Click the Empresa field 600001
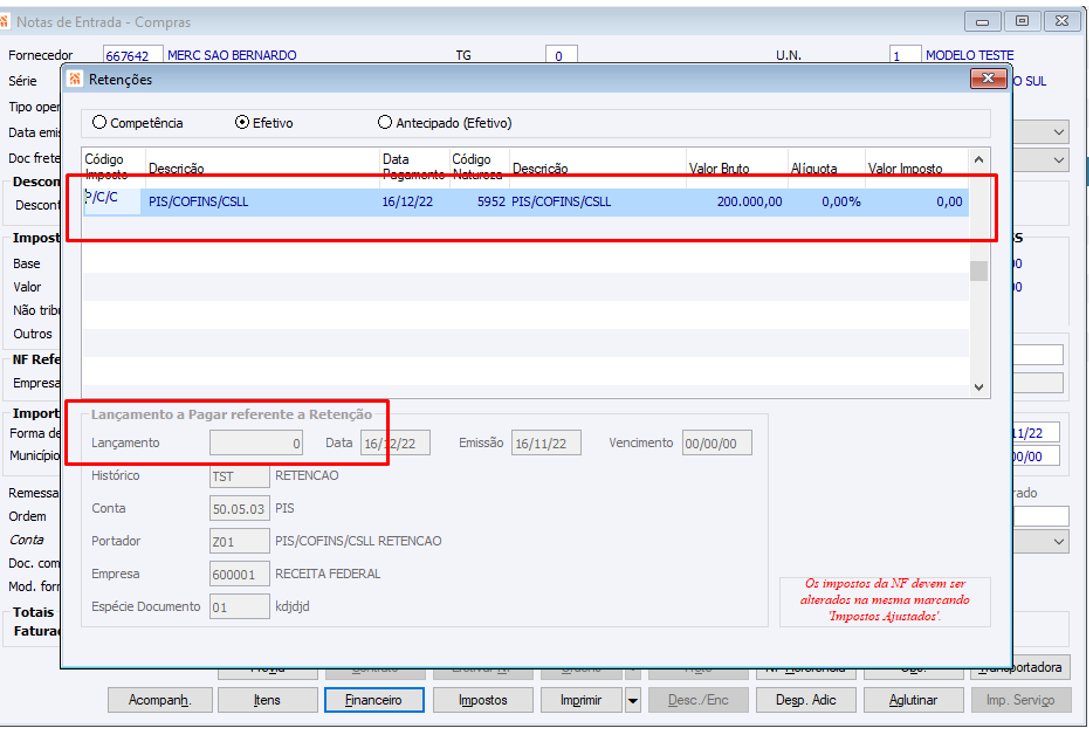Image resolution: width=1089 pixels, height=729 pixels. (240, 574)
